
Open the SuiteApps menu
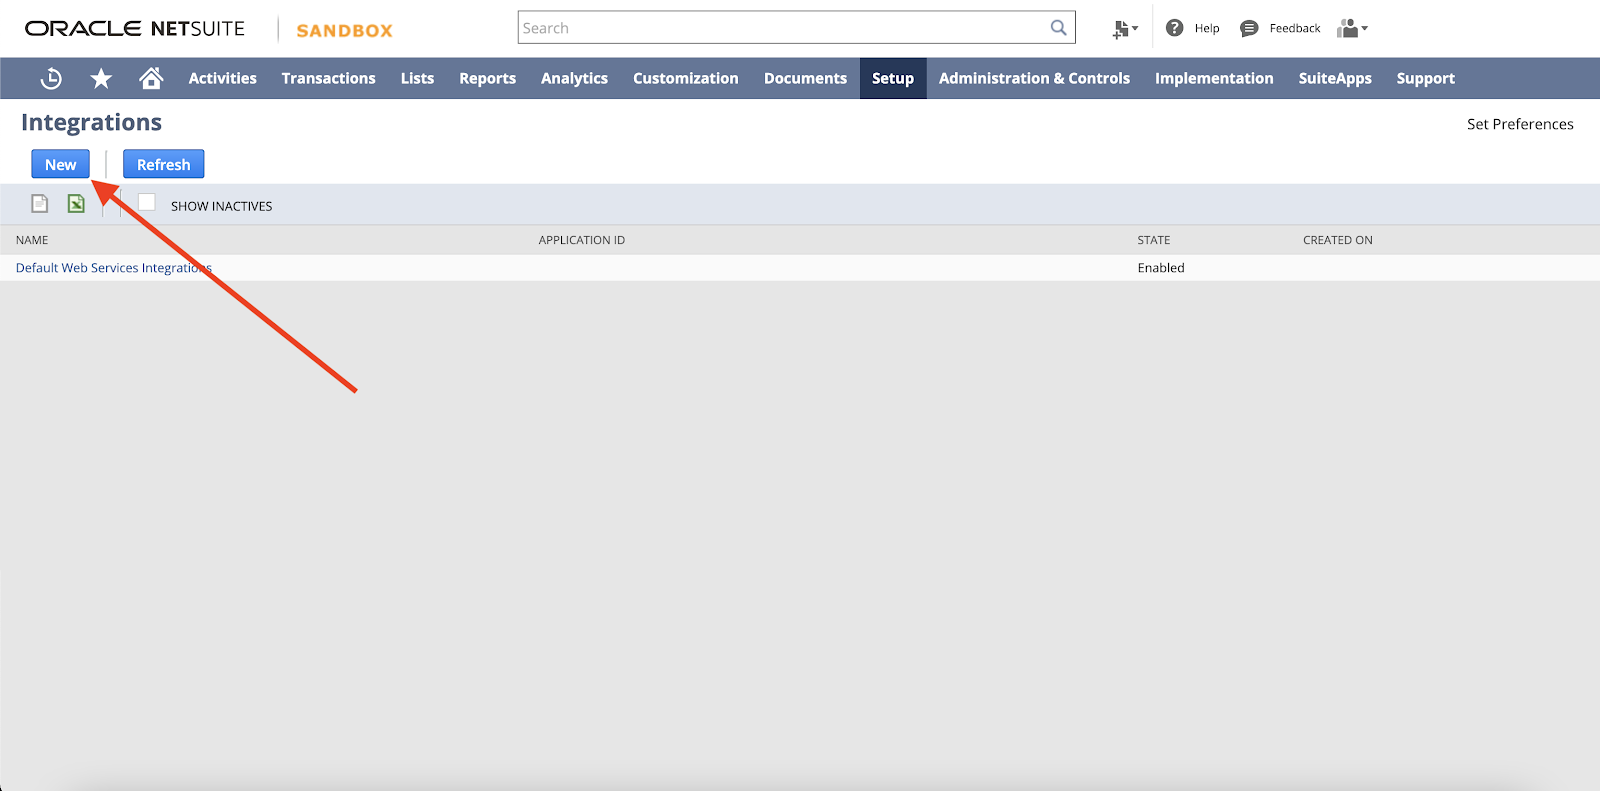pyautogui.click(x=1334, y=78)
